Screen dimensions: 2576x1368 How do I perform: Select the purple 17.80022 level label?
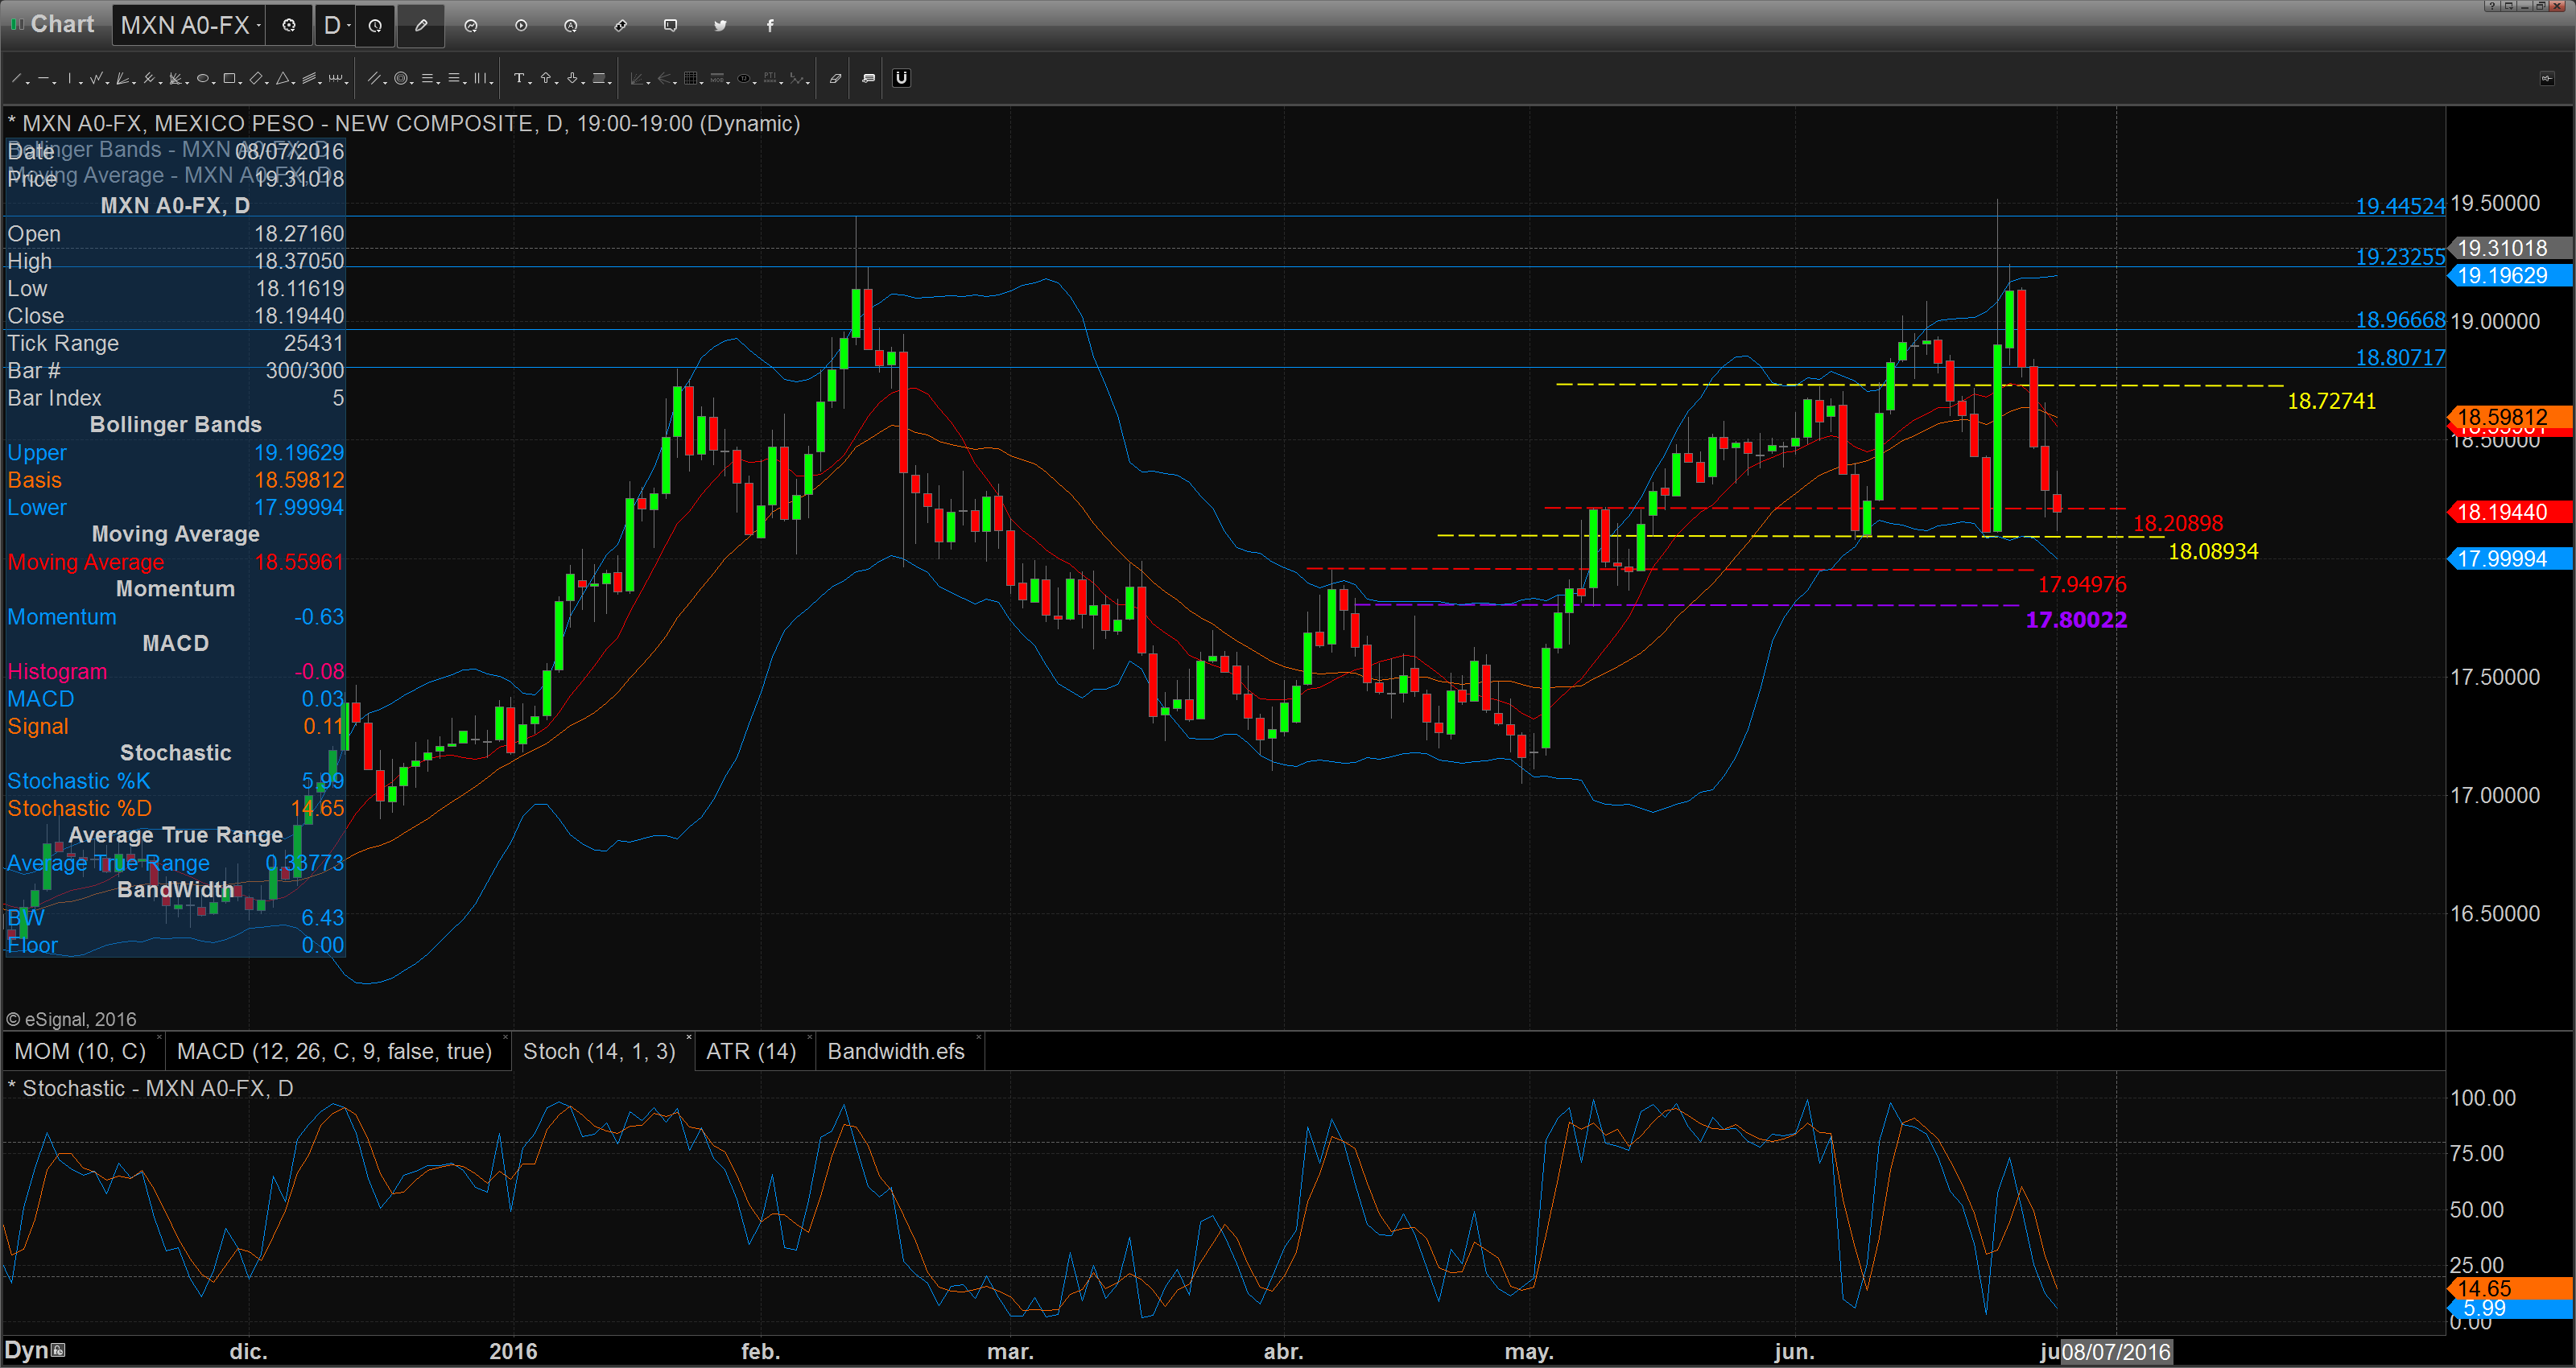[2076, 620]
